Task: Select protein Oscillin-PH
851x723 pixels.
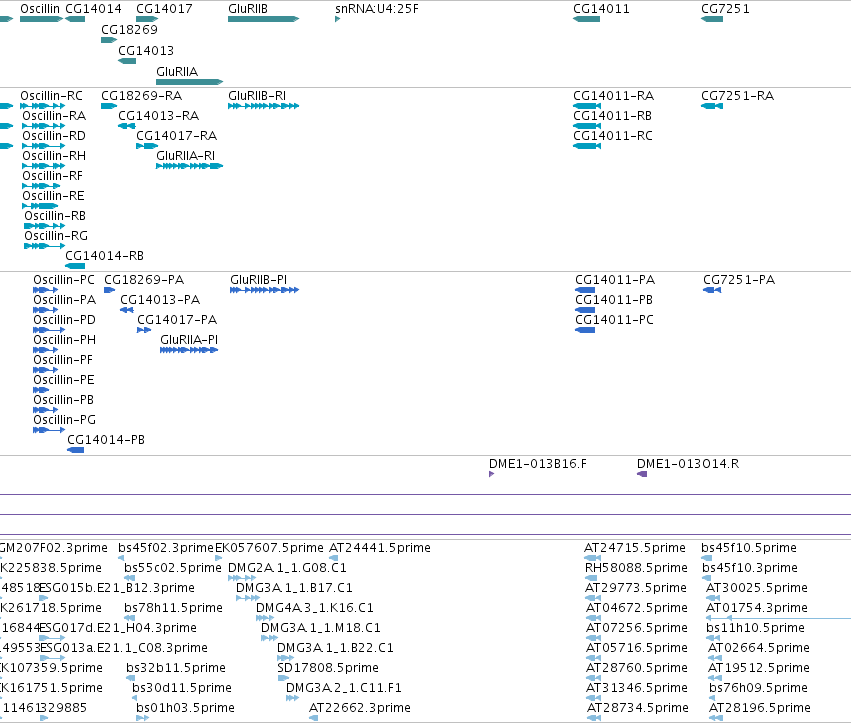Action: click(x=65, y=340)
